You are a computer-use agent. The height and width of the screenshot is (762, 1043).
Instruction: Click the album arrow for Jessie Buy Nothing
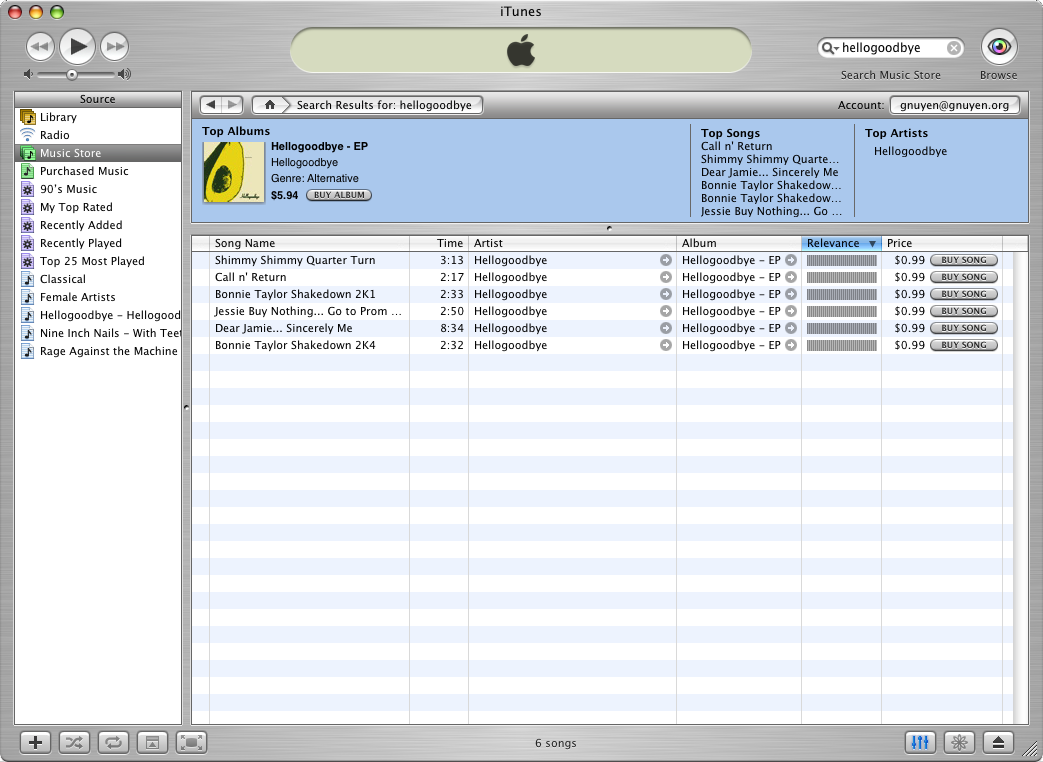point(790,311)
